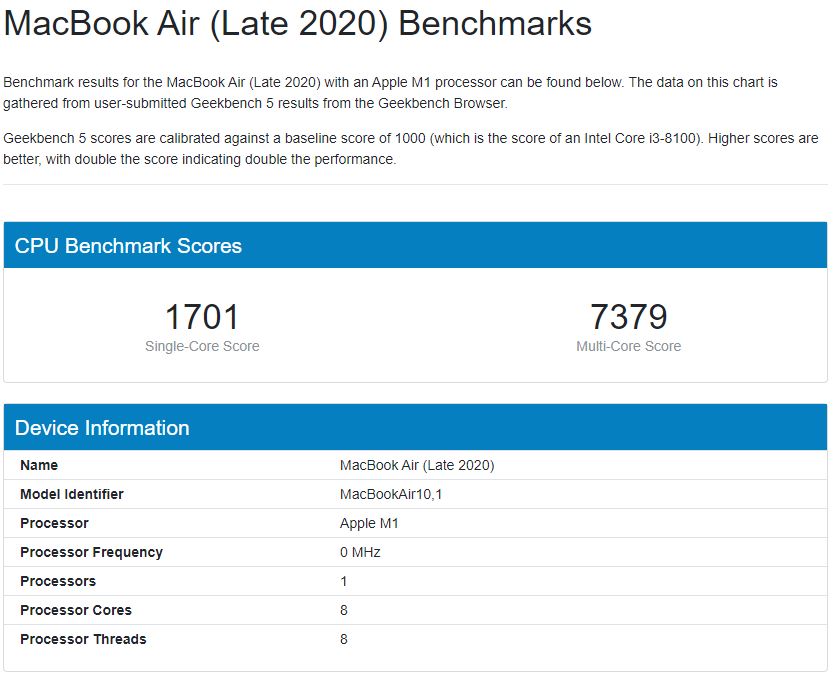Click the Processor Cores value 8

344,610
